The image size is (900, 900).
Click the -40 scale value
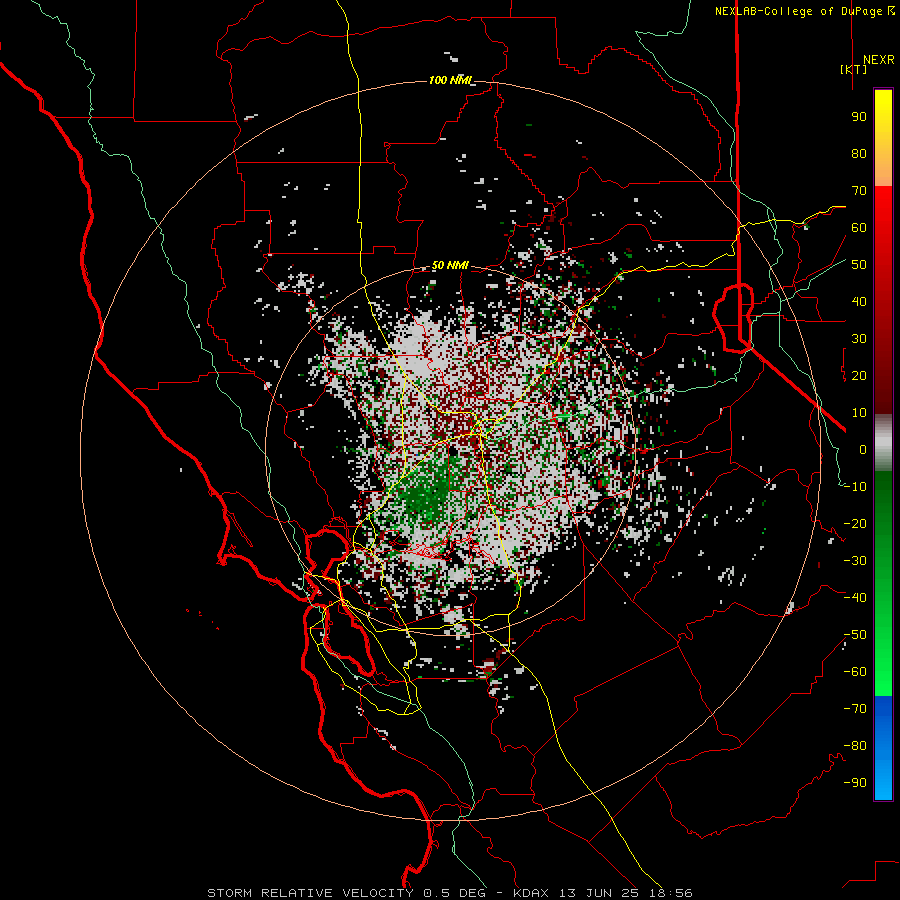pyautogui.click(x=855, y=598)
